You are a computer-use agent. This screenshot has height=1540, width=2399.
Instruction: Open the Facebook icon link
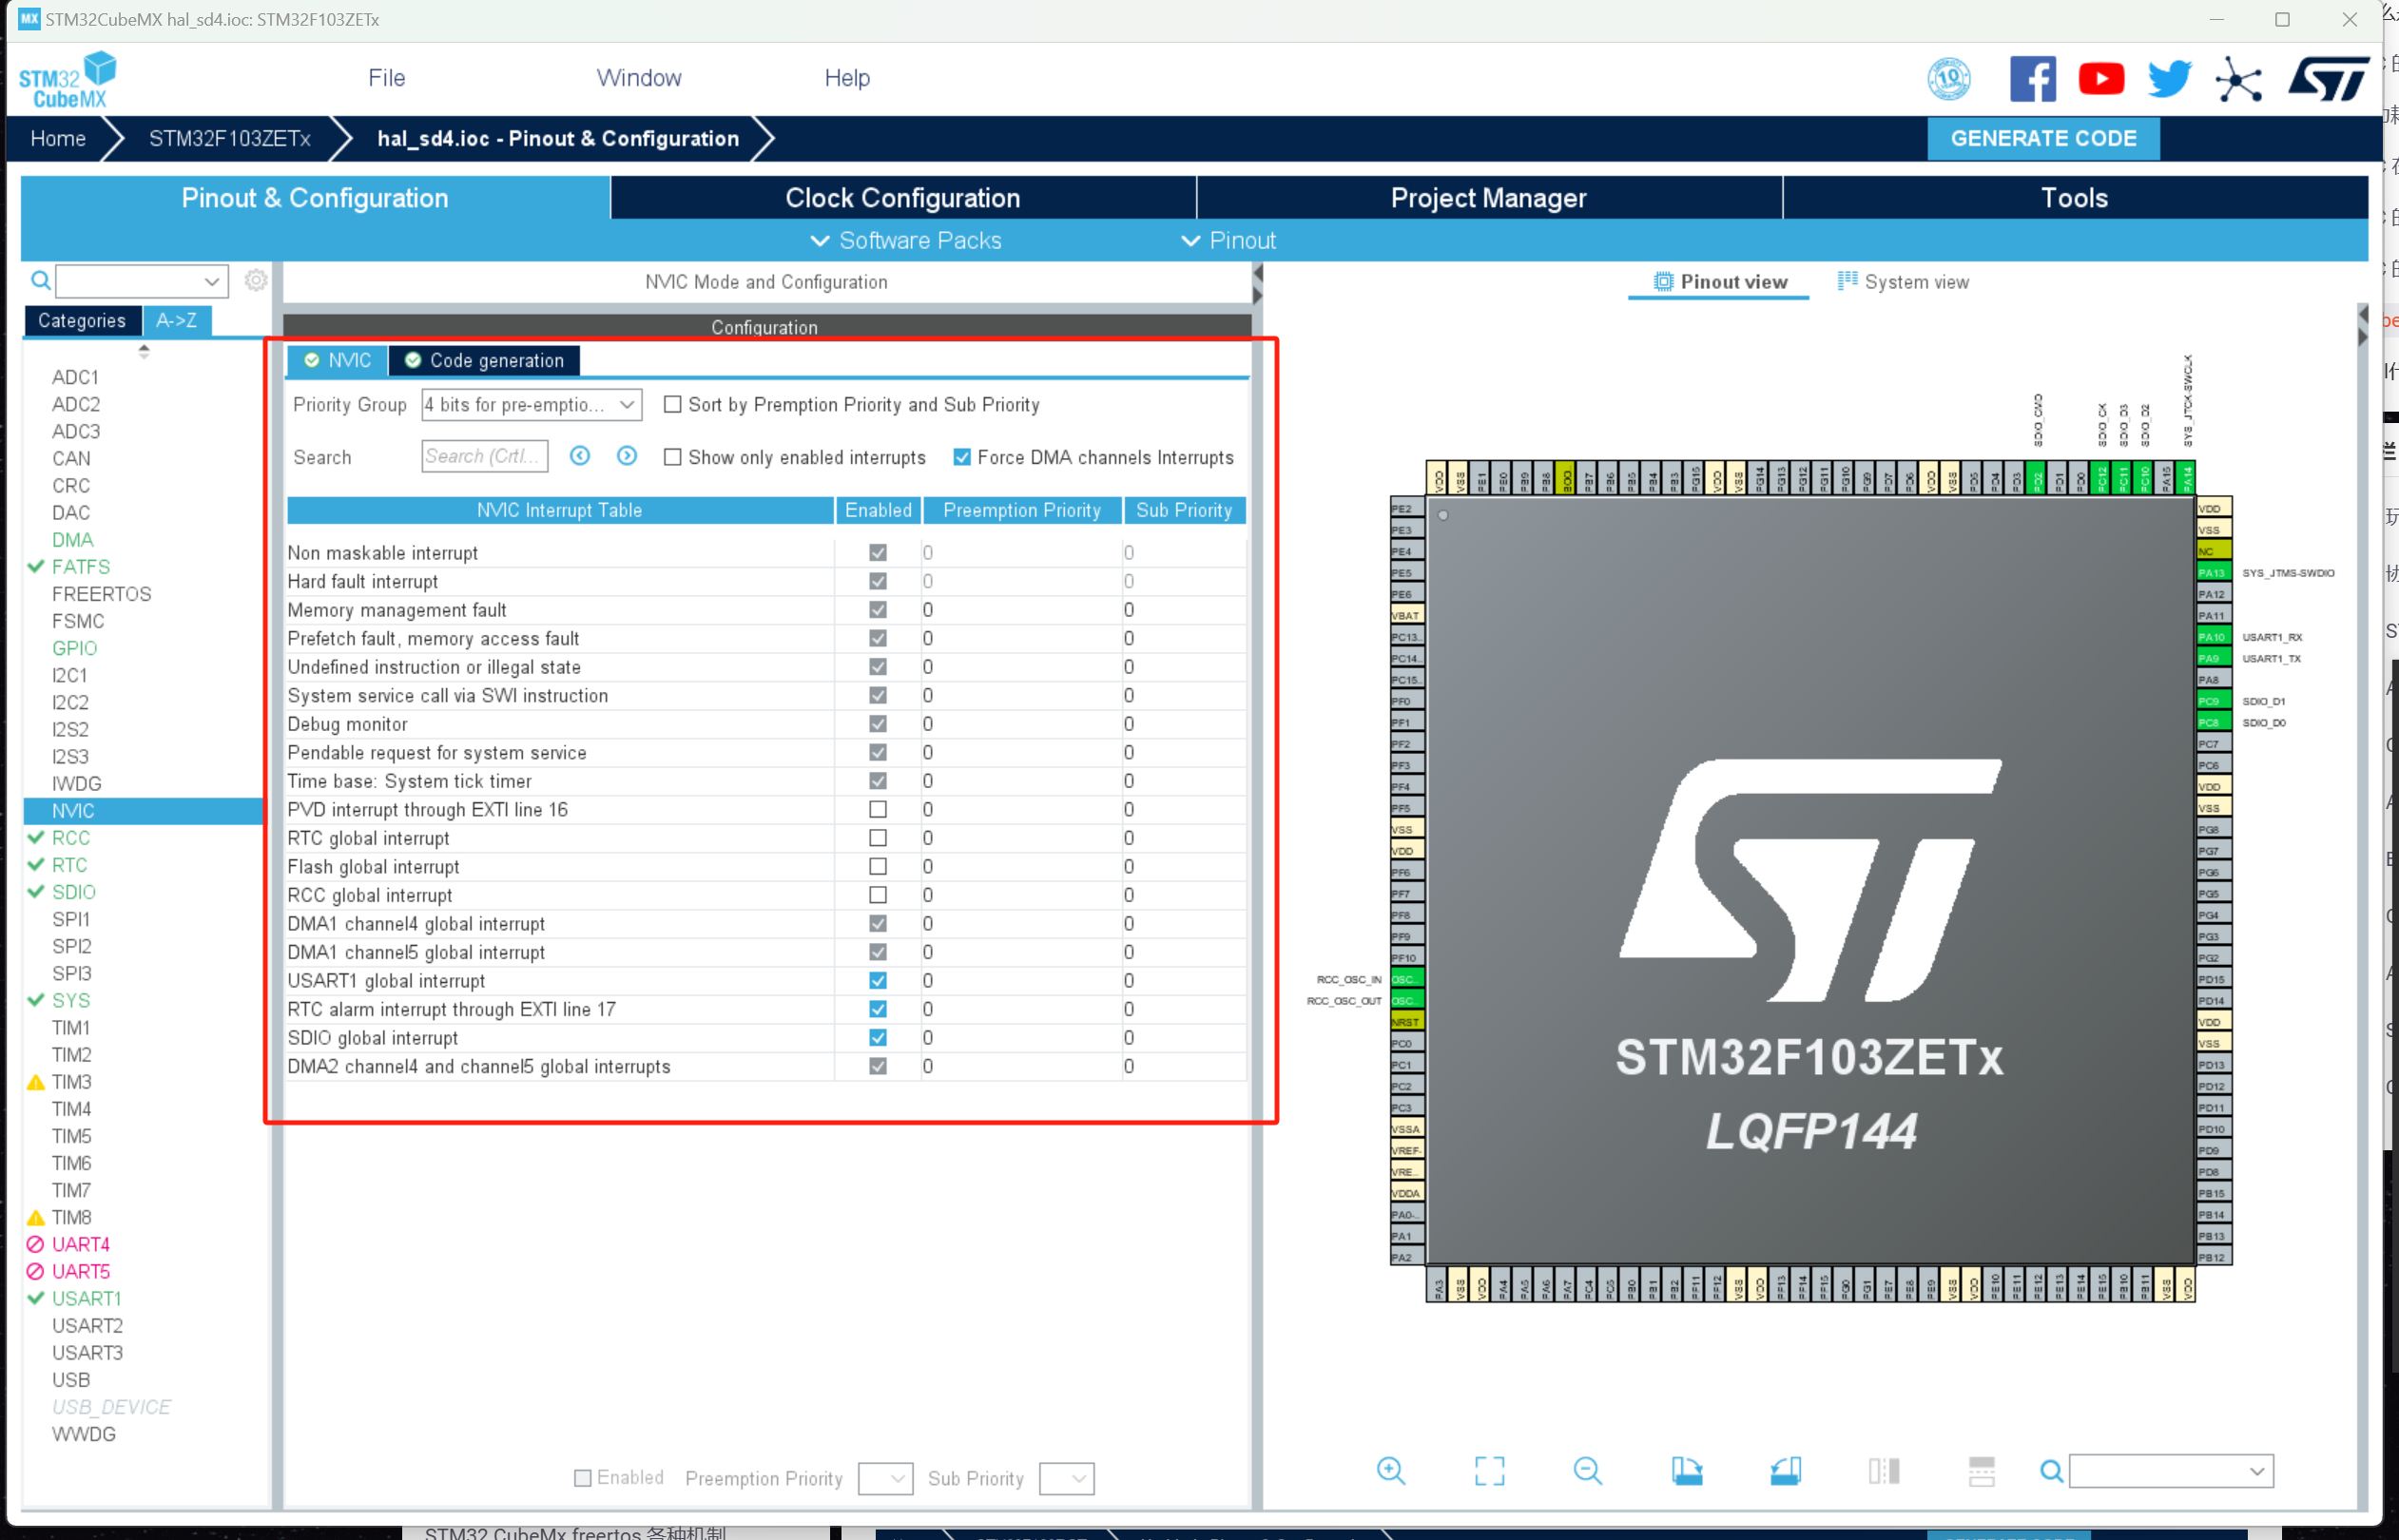pyautogui.click(x=2032, y=79)
